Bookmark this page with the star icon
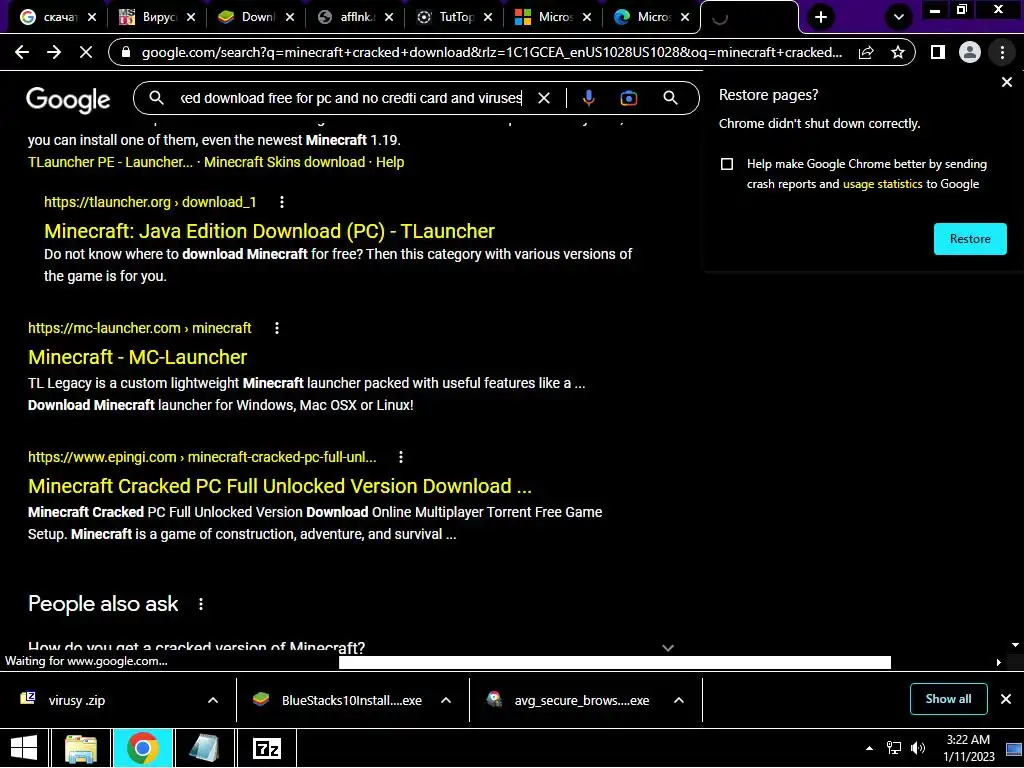The image size is (1024, 768). tap(898, 52)
